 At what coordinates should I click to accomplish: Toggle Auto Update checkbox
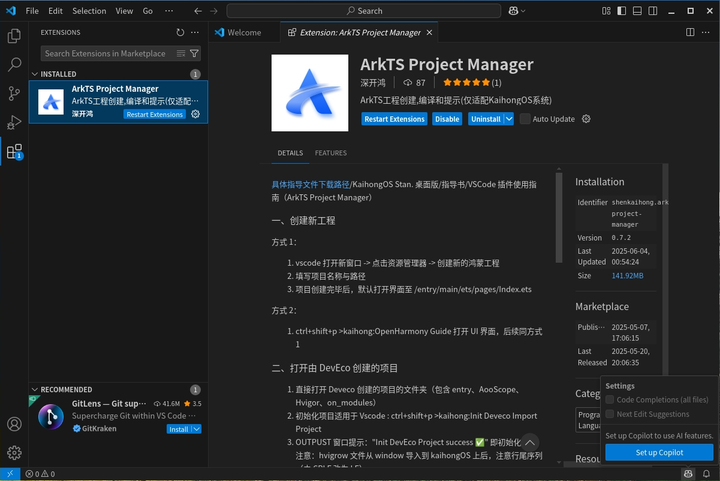tap(525, 119)
